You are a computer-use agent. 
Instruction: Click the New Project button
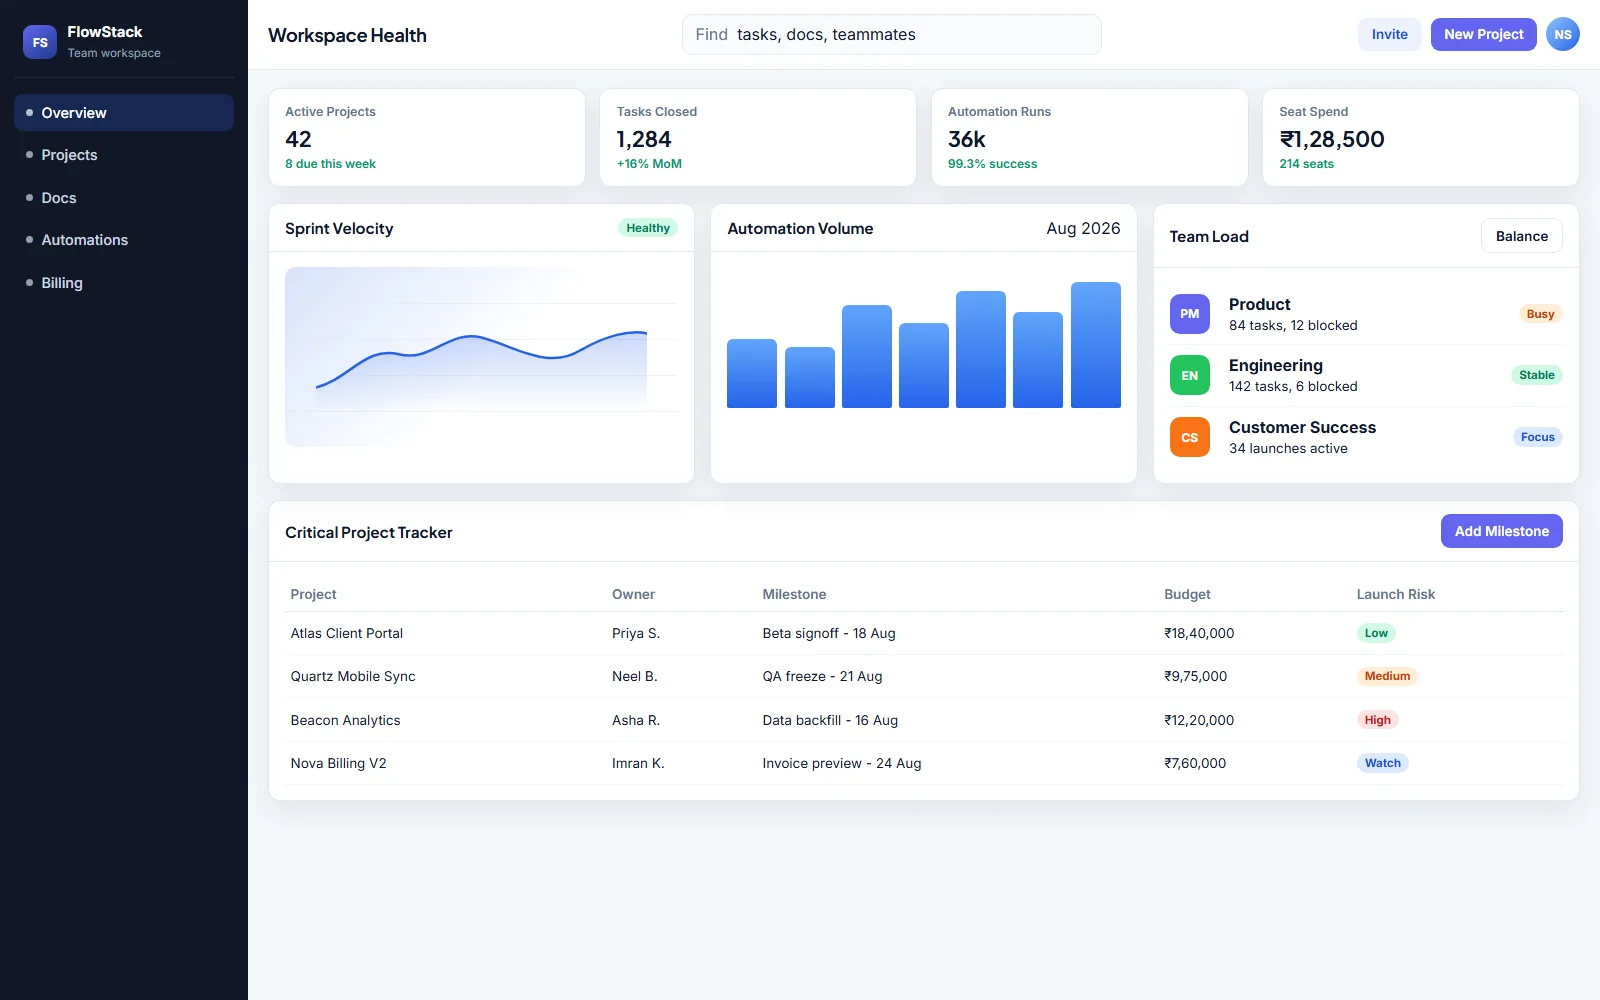(1483, 34)
